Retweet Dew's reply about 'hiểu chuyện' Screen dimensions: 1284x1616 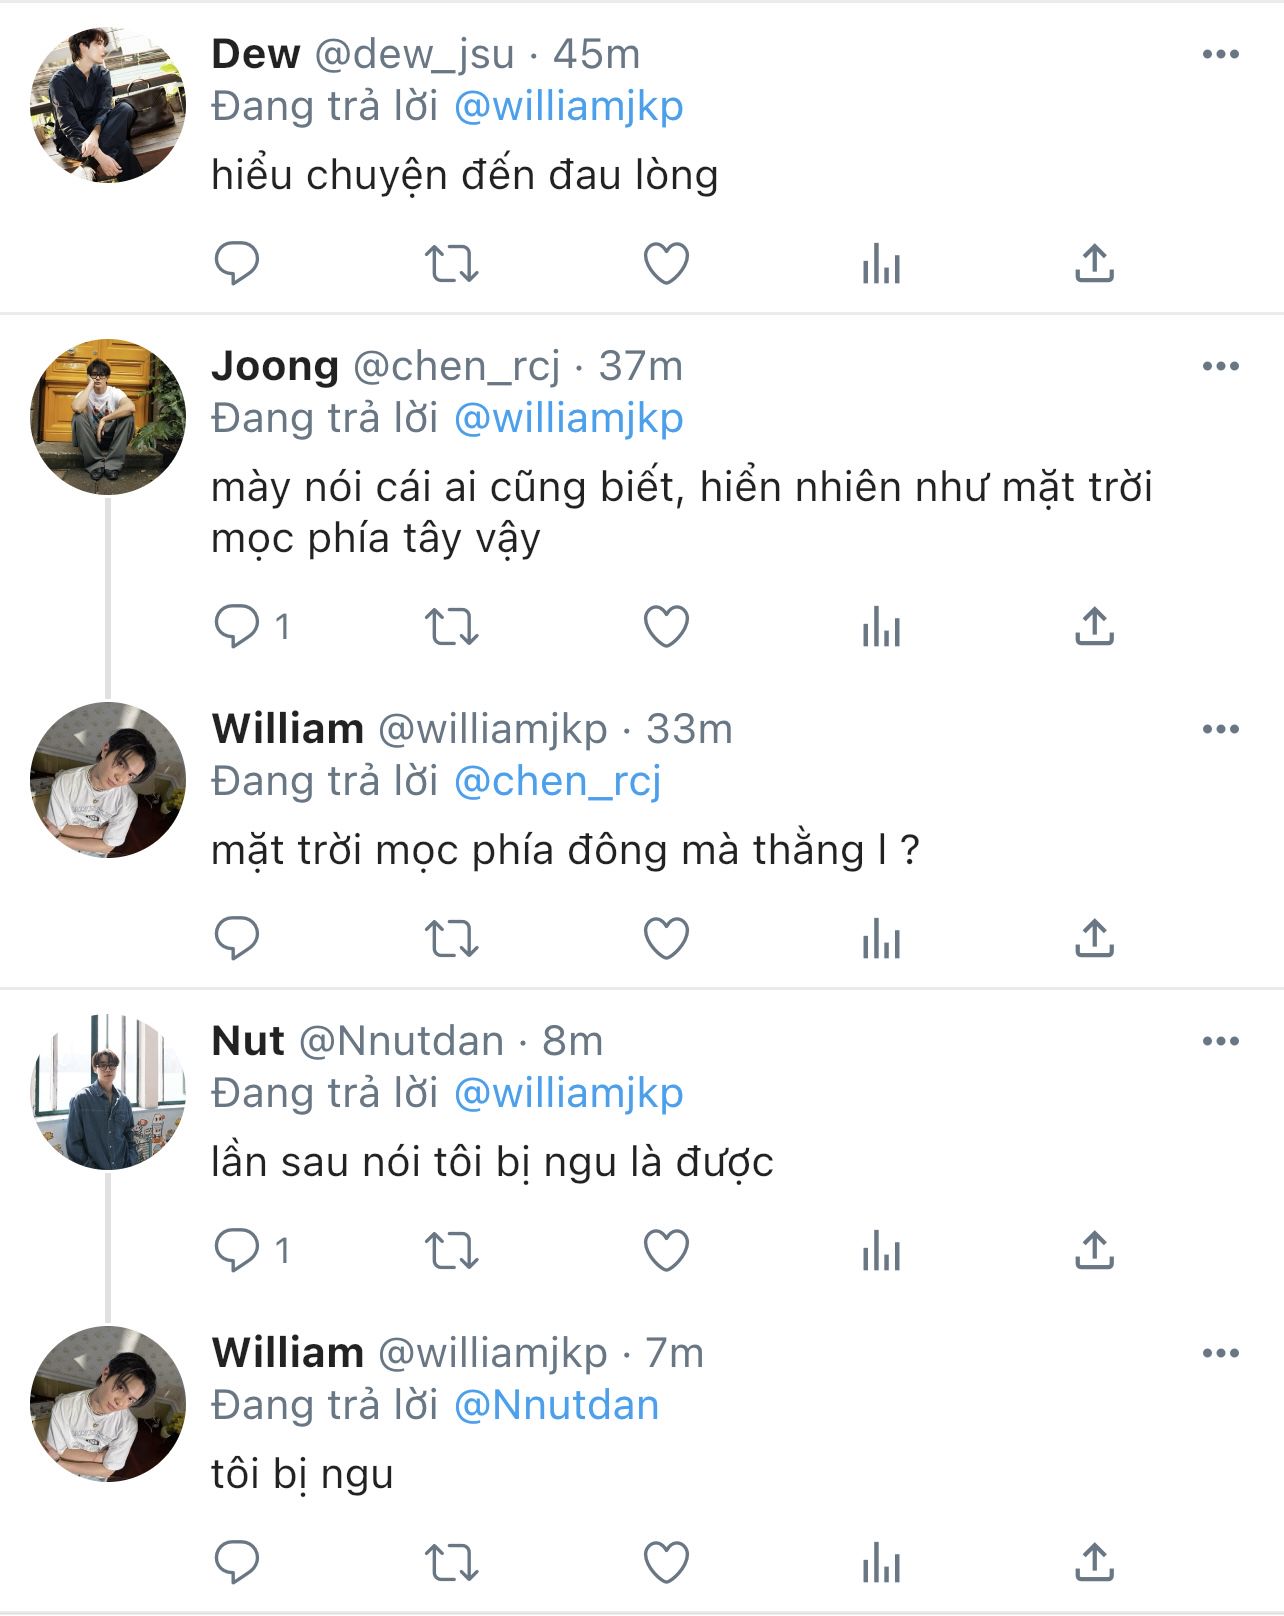[x=451, y=264]
